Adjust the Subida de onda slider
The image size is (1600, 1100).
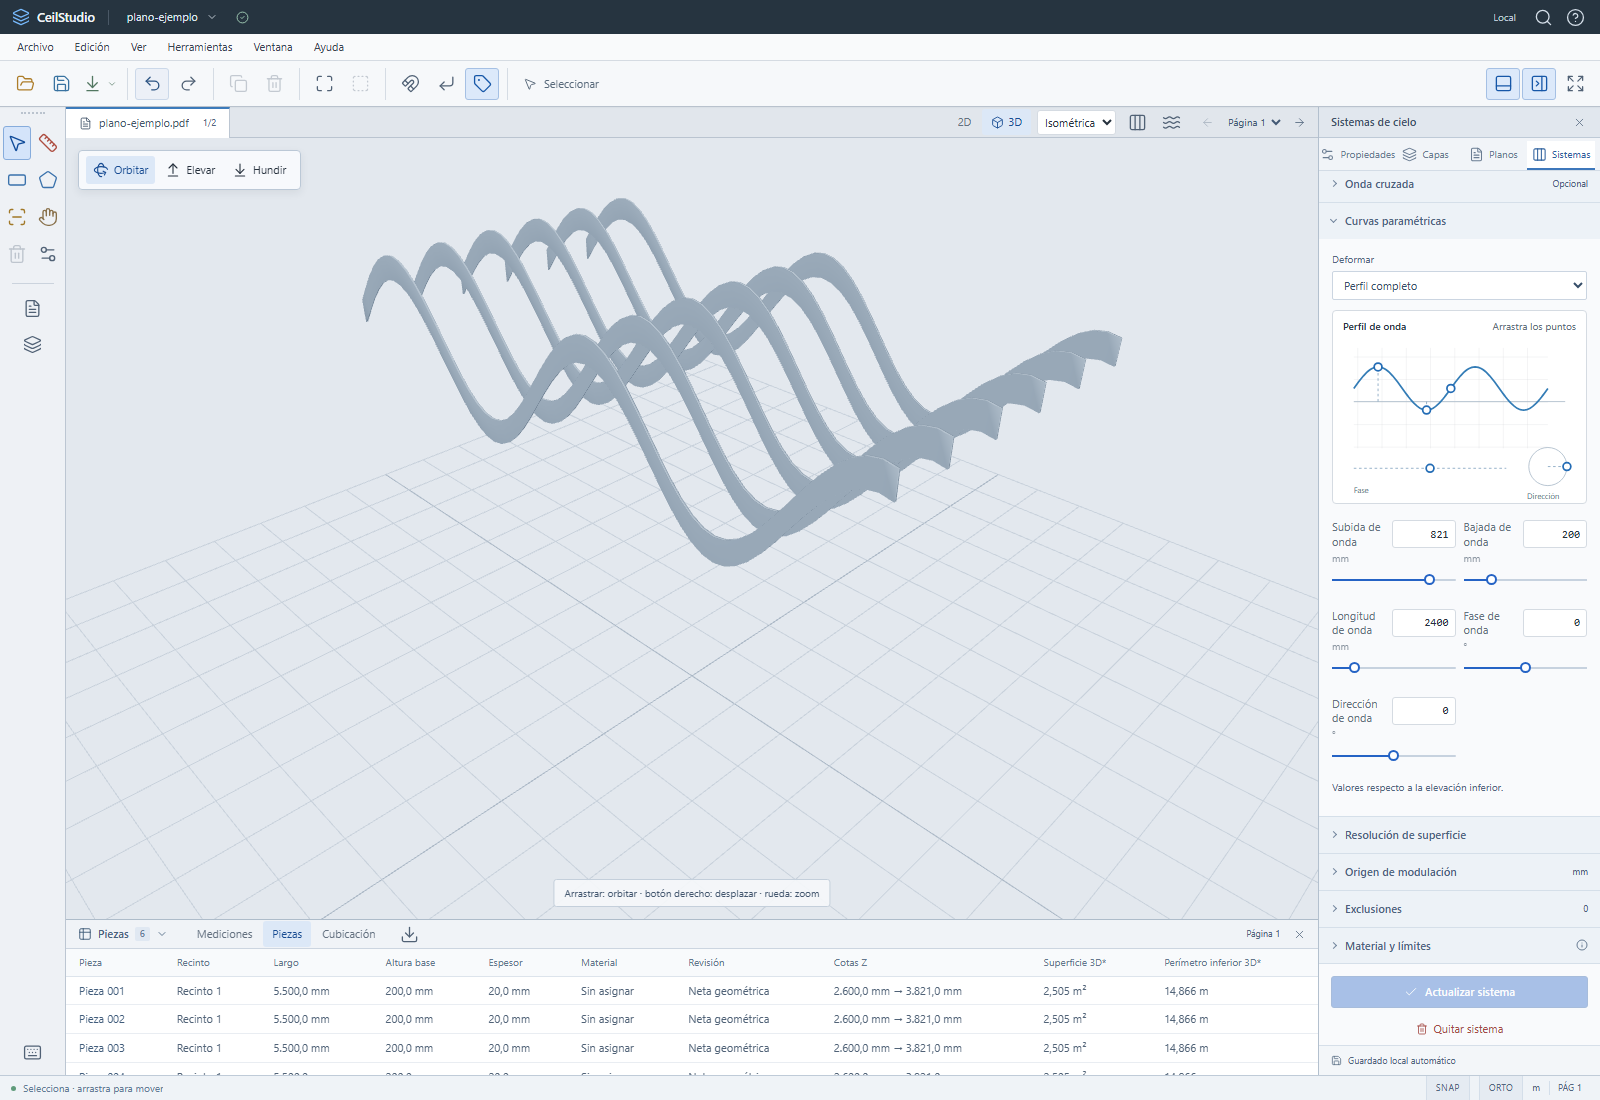coord(1394,580)
